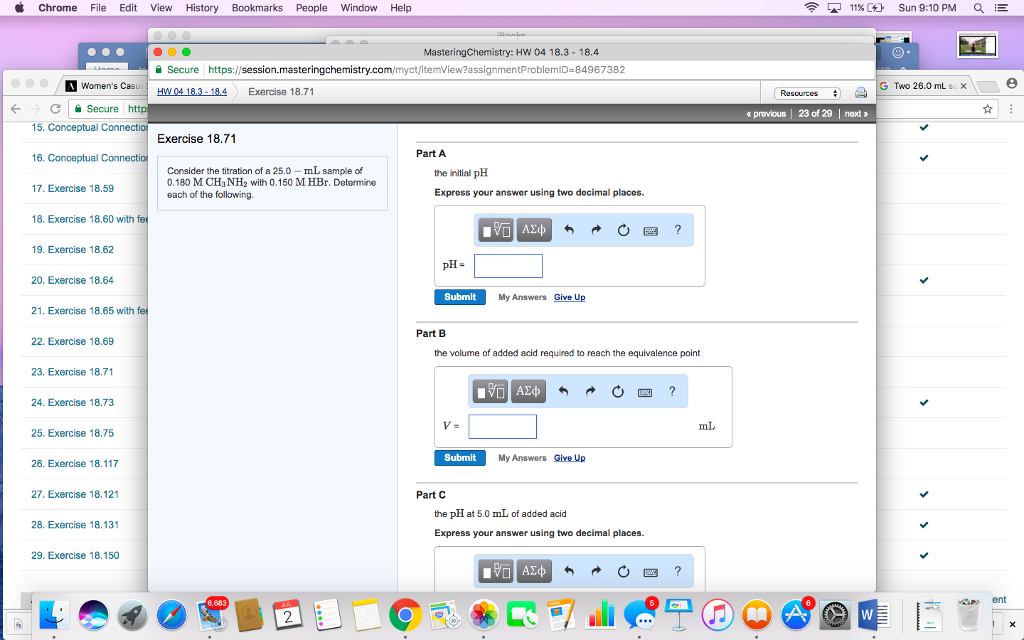1024x640 pixels.
Task: Open Spotlight search in menu bar
Action: tap(978, 8)
